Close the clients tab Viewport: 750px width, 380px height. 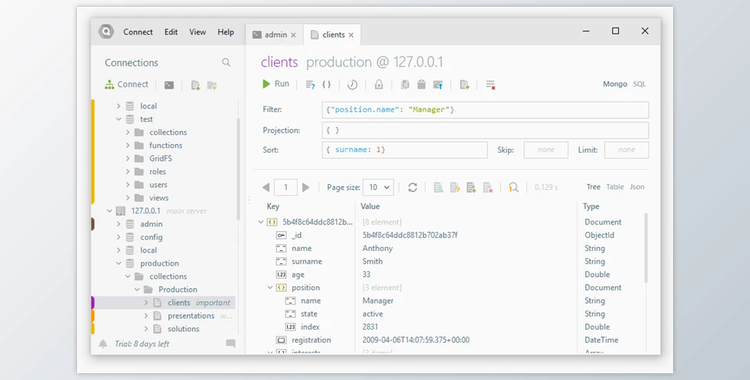click(351, 35)
